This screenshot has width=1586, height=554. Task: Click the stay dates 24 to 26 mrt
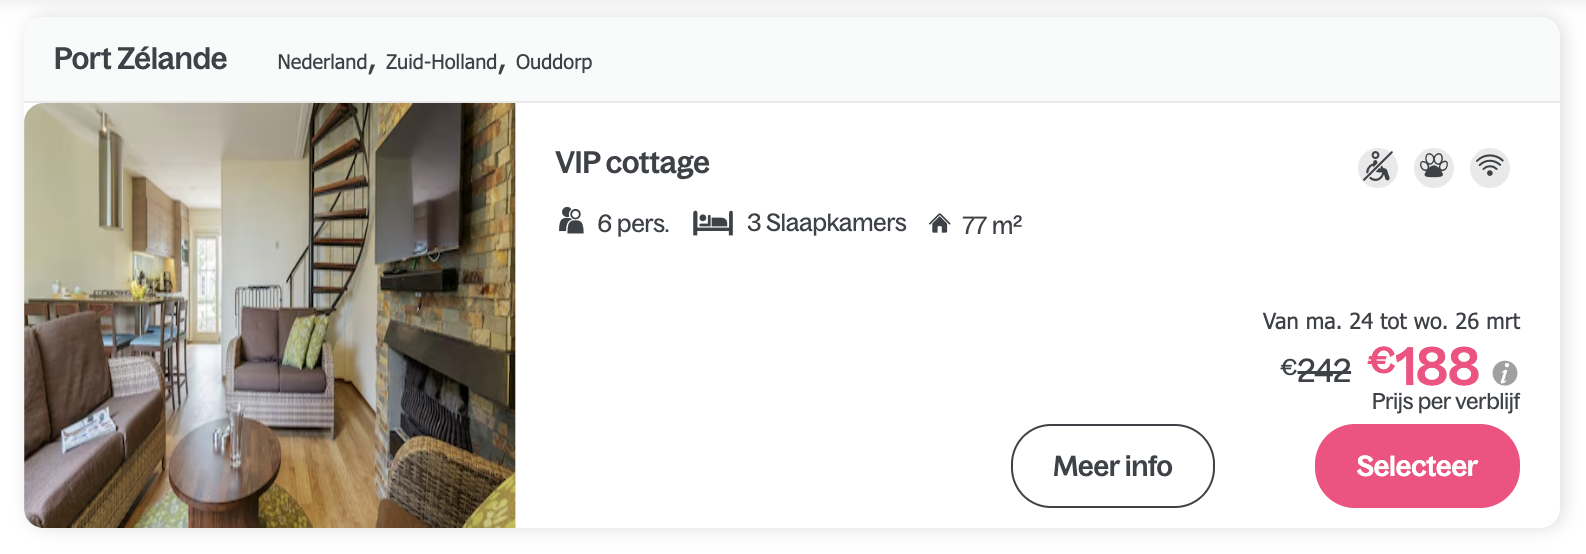(x=1391, y=322)
